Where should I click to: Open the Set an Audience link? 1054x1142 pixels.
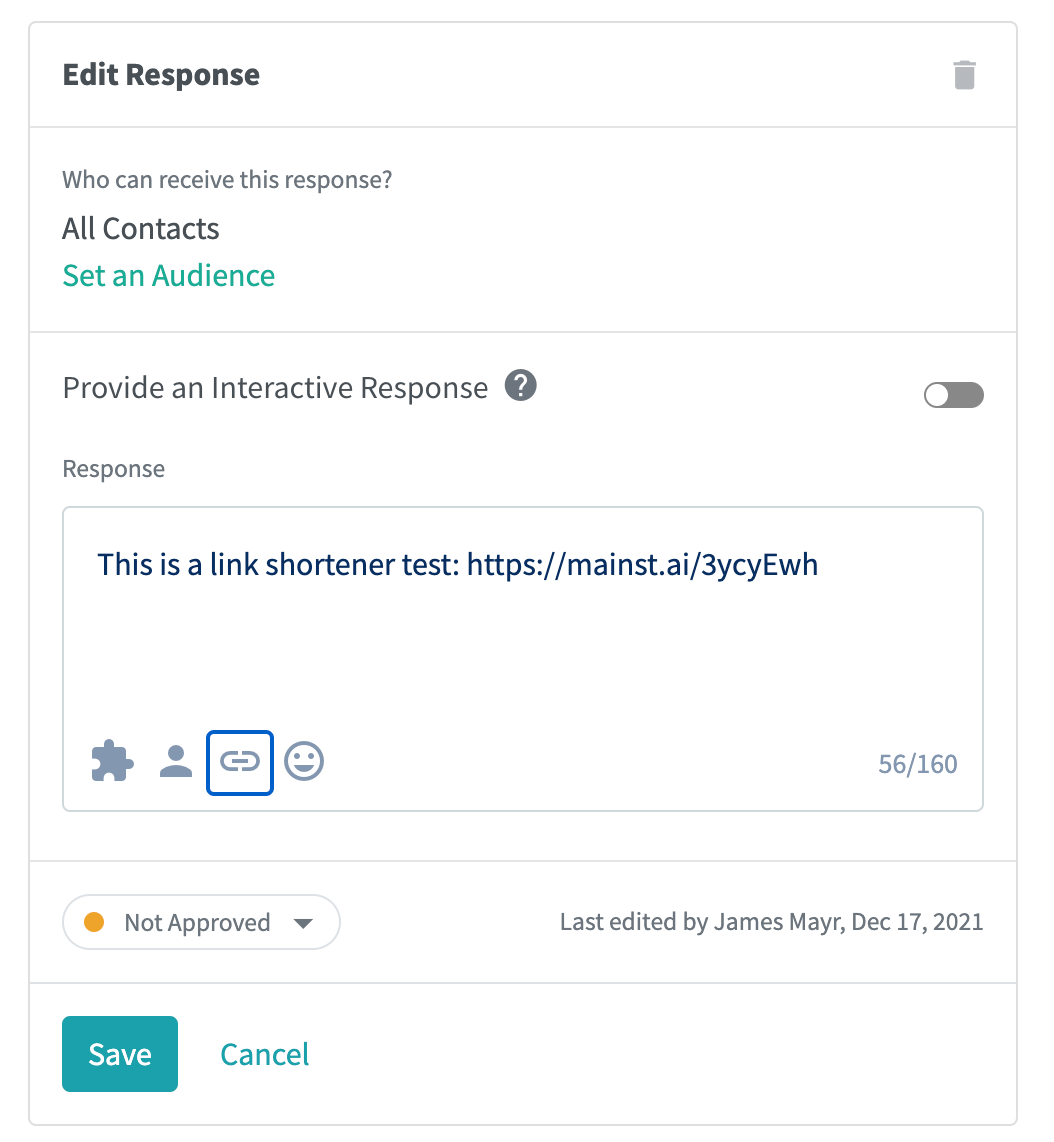click(168, 276)
